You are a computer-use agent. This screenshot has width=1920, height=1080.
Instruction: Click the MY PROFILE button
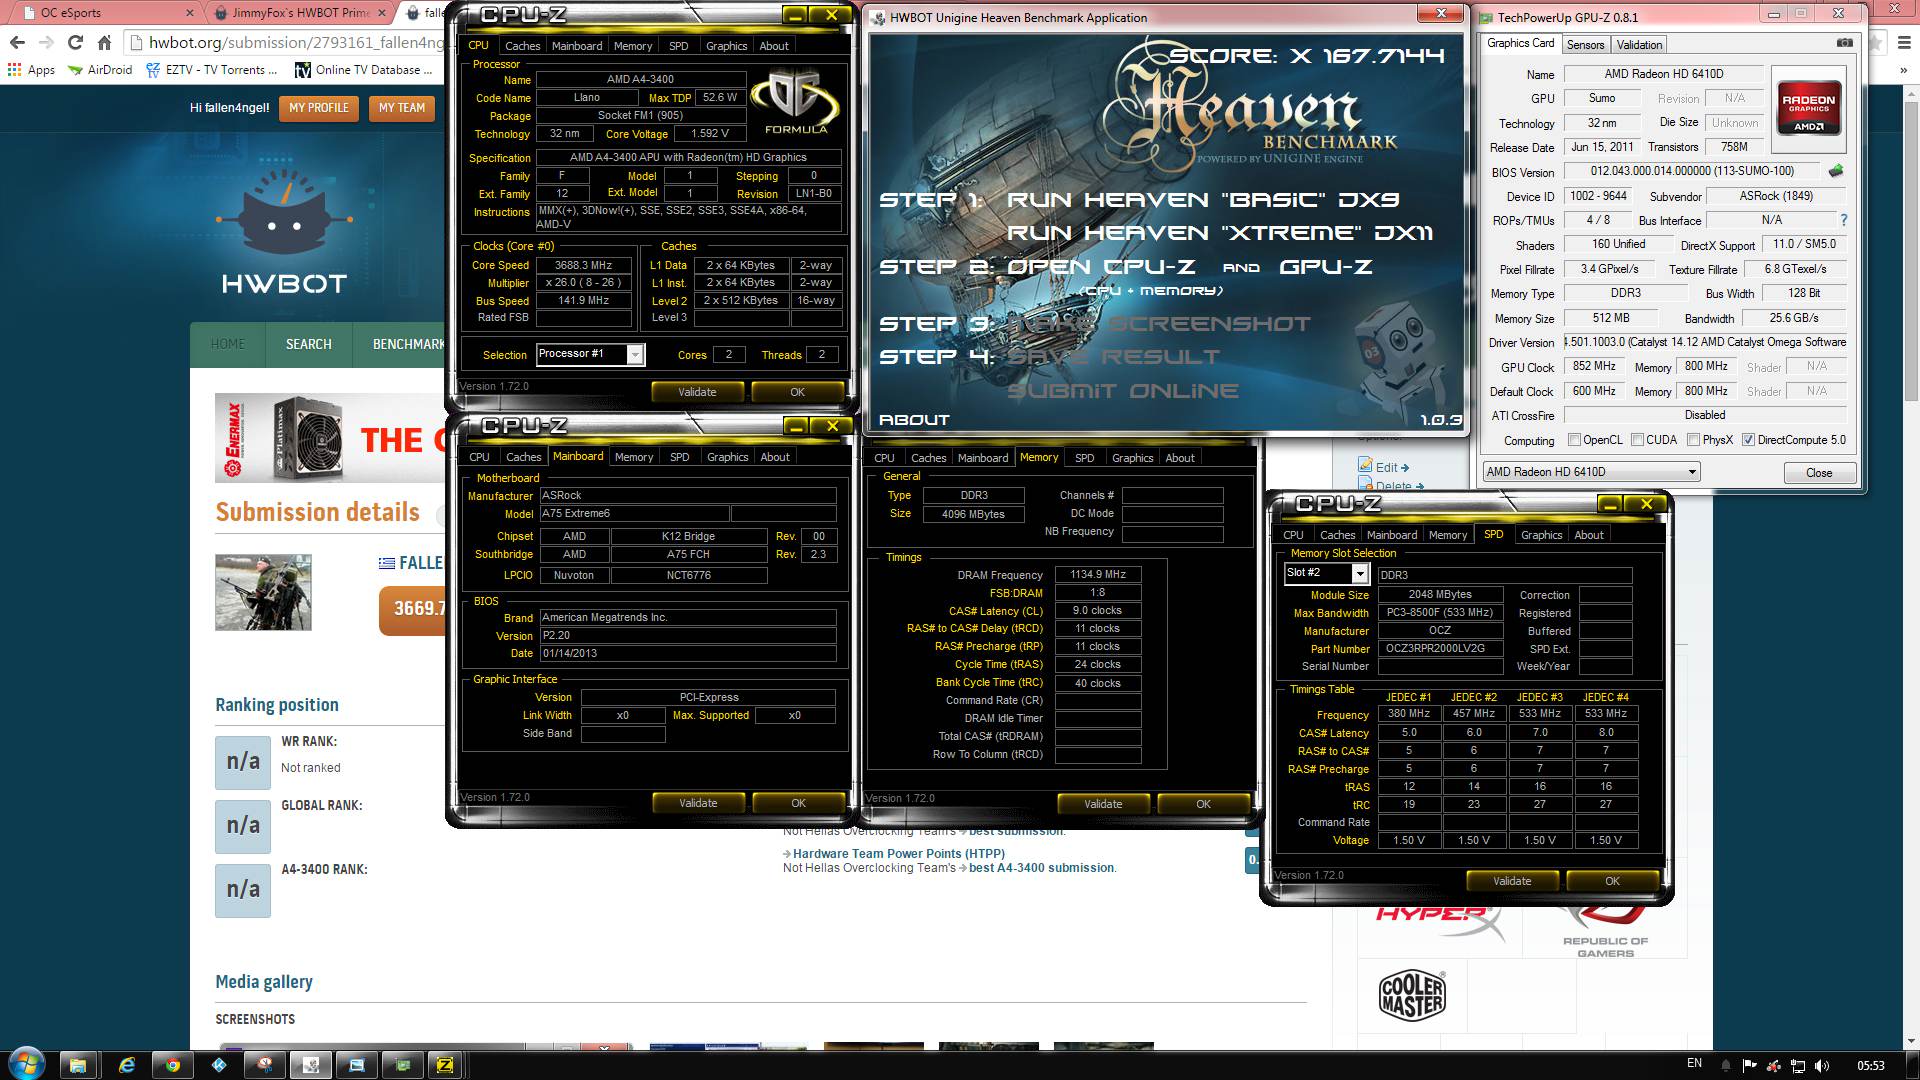tap(319, 108)
